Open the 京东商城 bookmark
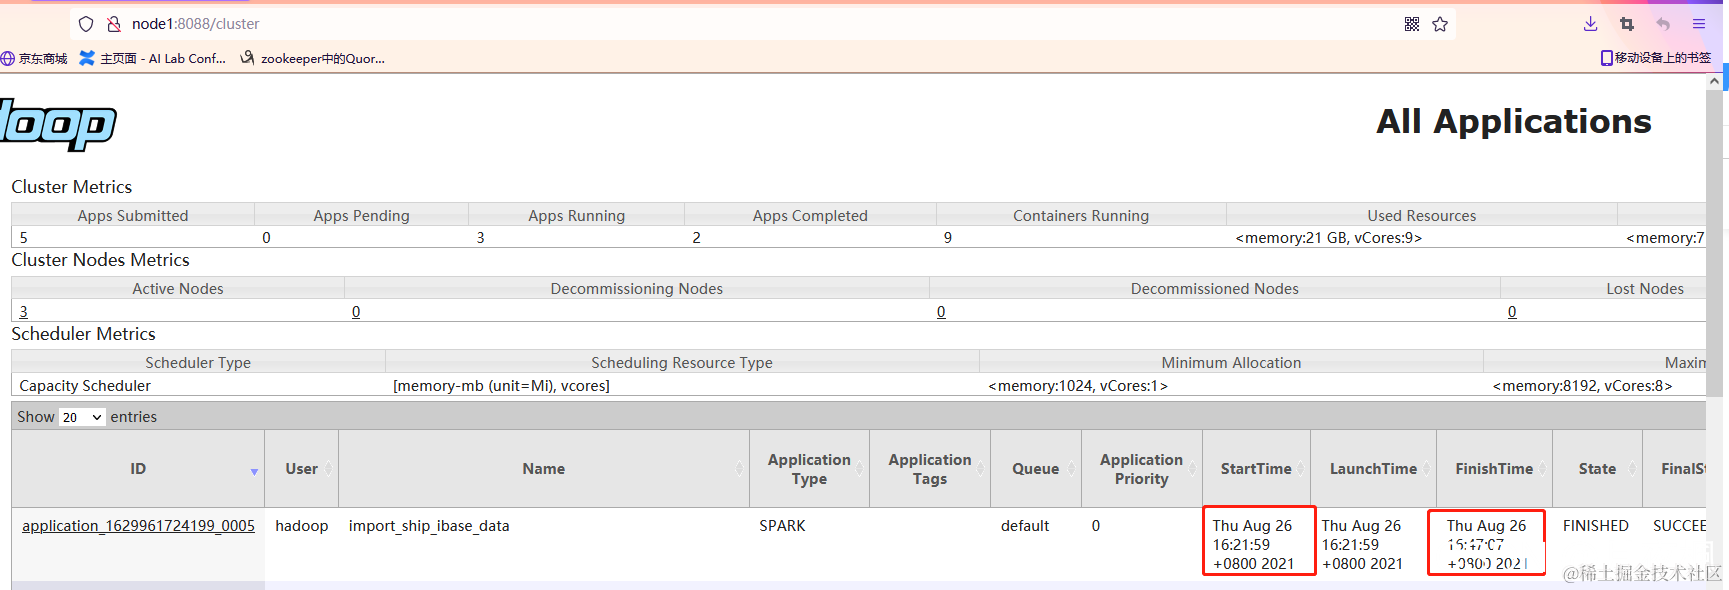The height and width of the screenshot is (590, 1729). point(34,59)
